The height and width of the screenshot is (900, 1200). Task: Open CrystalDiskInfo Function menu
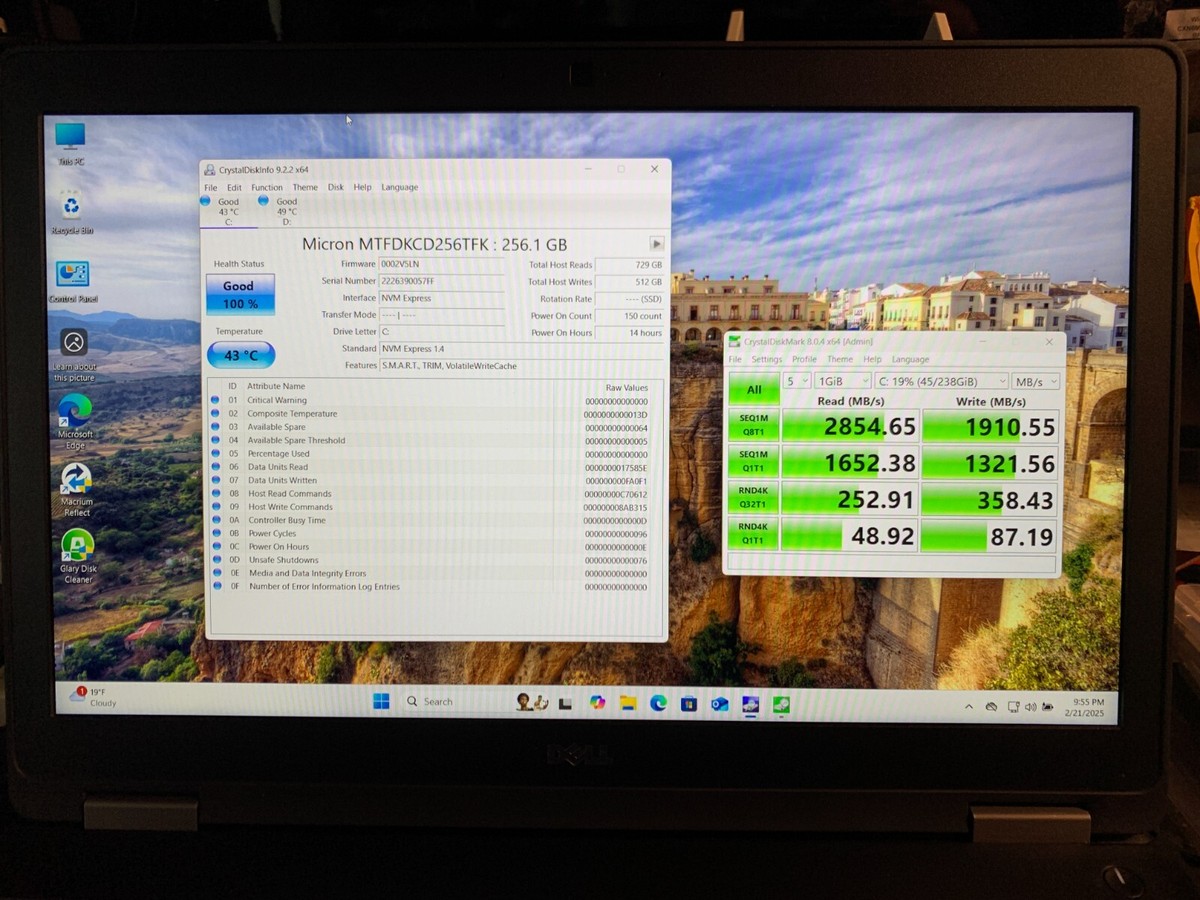267,187
